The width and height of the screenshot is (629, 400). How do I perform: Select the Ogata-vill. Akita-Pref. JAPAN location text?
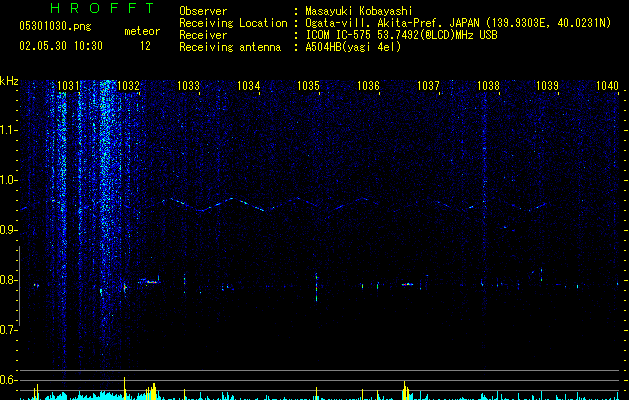(458, 23)
